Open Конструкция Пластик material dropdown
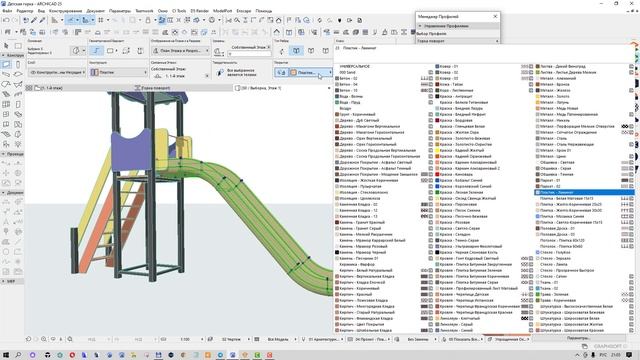640x360 pixels. pyautogui.click(x=119, y=72)
